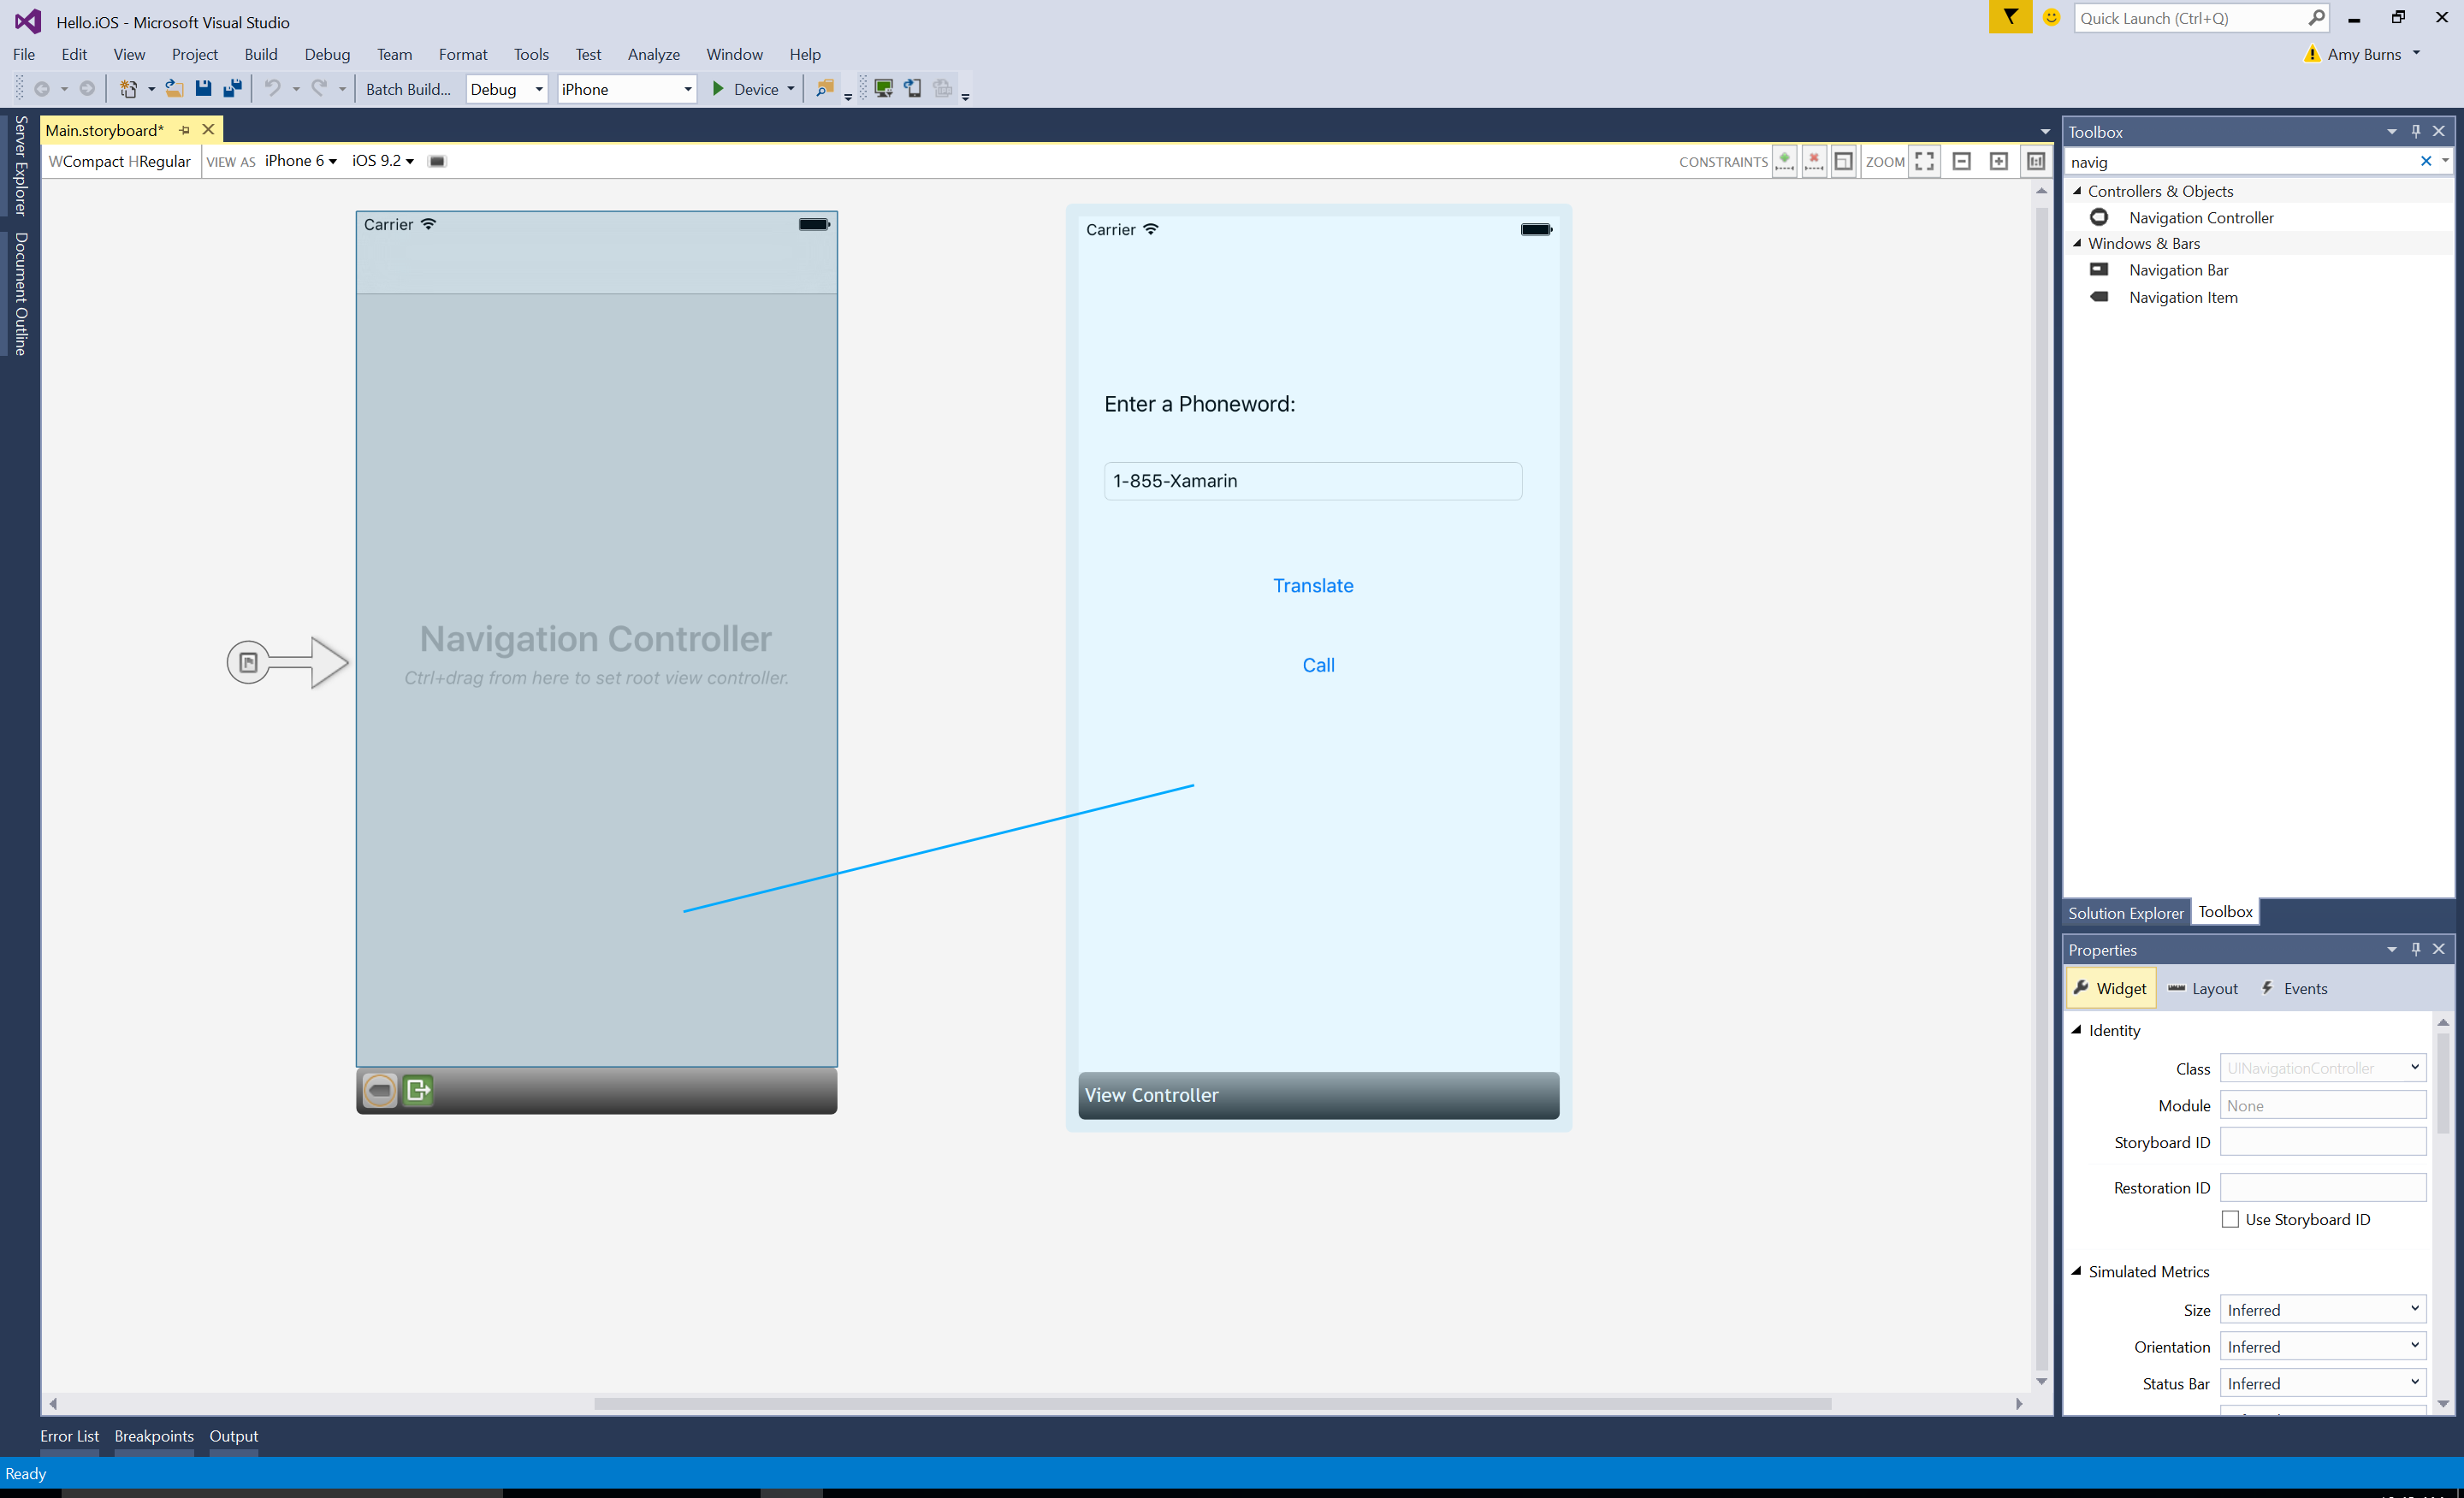Click the Navigation Bar icon in Toolbox
This screenshot has height=1498, width=2464.
pyautogui.click(x=2100, y=269)
